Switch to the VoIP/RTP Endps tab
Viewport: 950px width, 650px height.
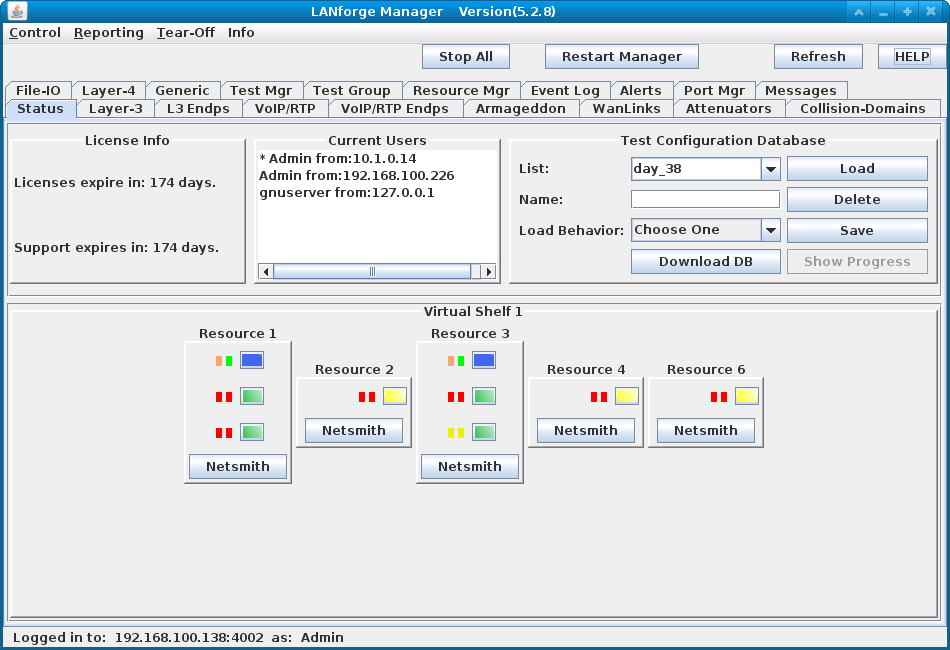click(x=394, y=108)
